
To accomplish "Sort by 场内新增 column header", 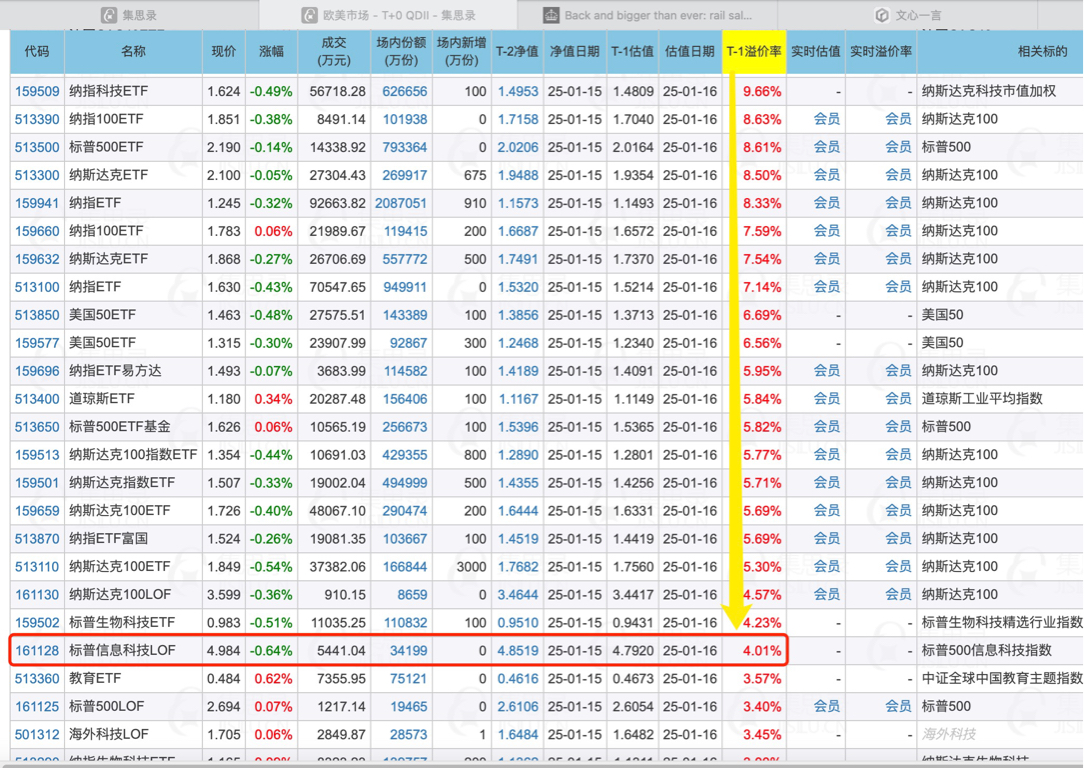I will pos(462,51).
